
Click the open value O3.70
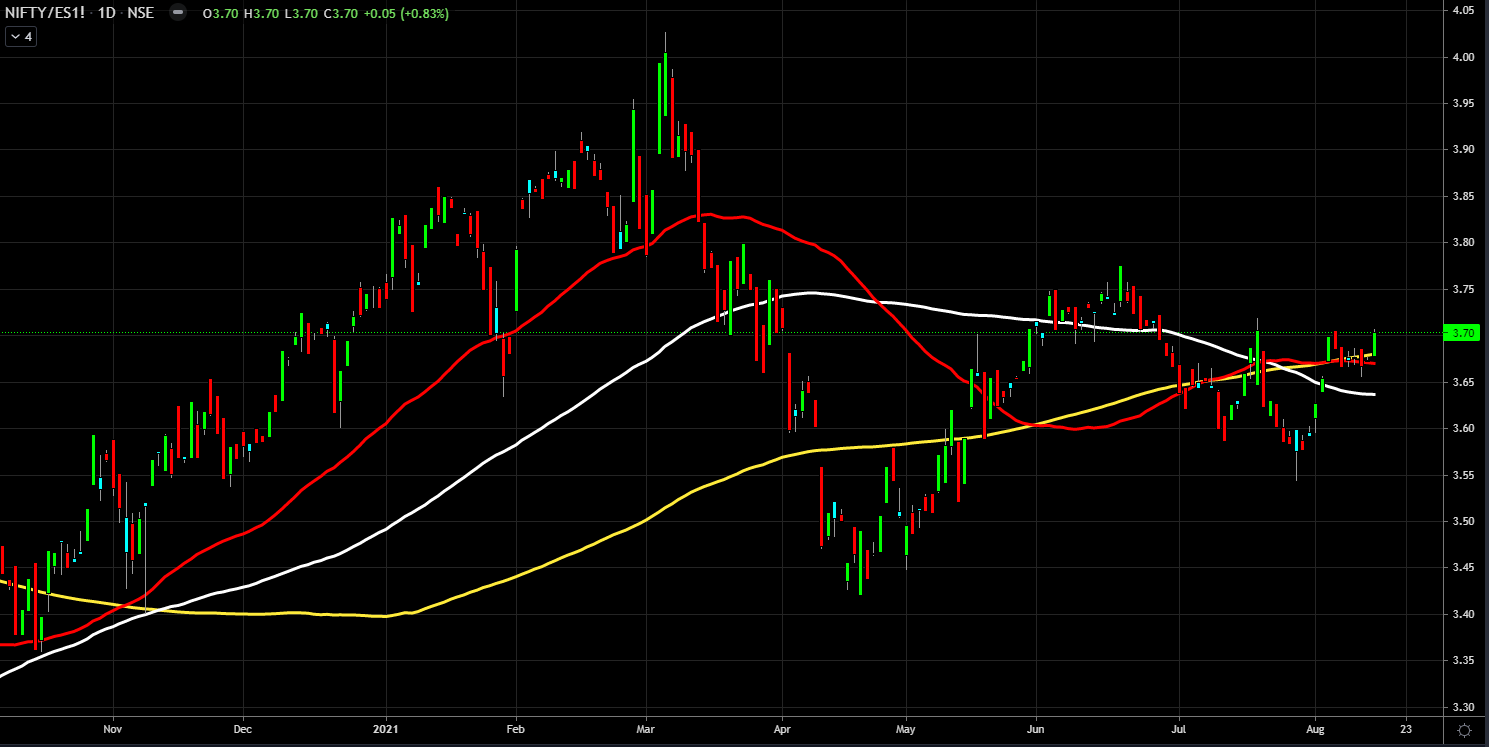pyautogui.click(x=220, y=14)
